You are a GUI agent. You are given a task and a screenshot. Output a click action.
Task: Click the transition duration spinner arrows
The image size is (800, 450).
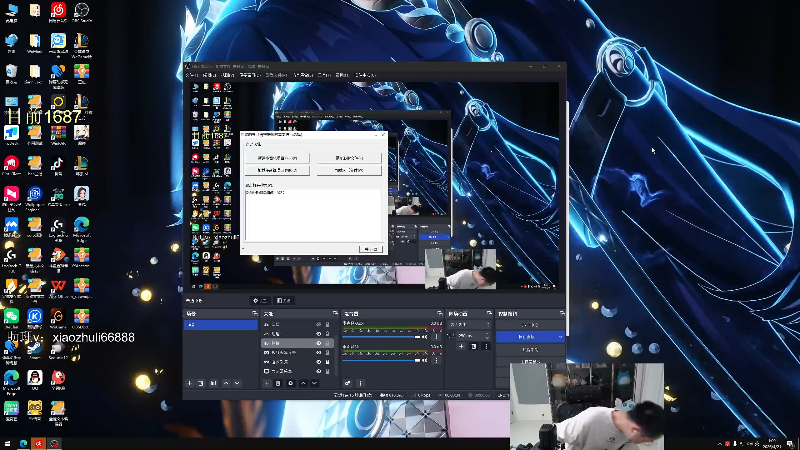tap(488, 336)
